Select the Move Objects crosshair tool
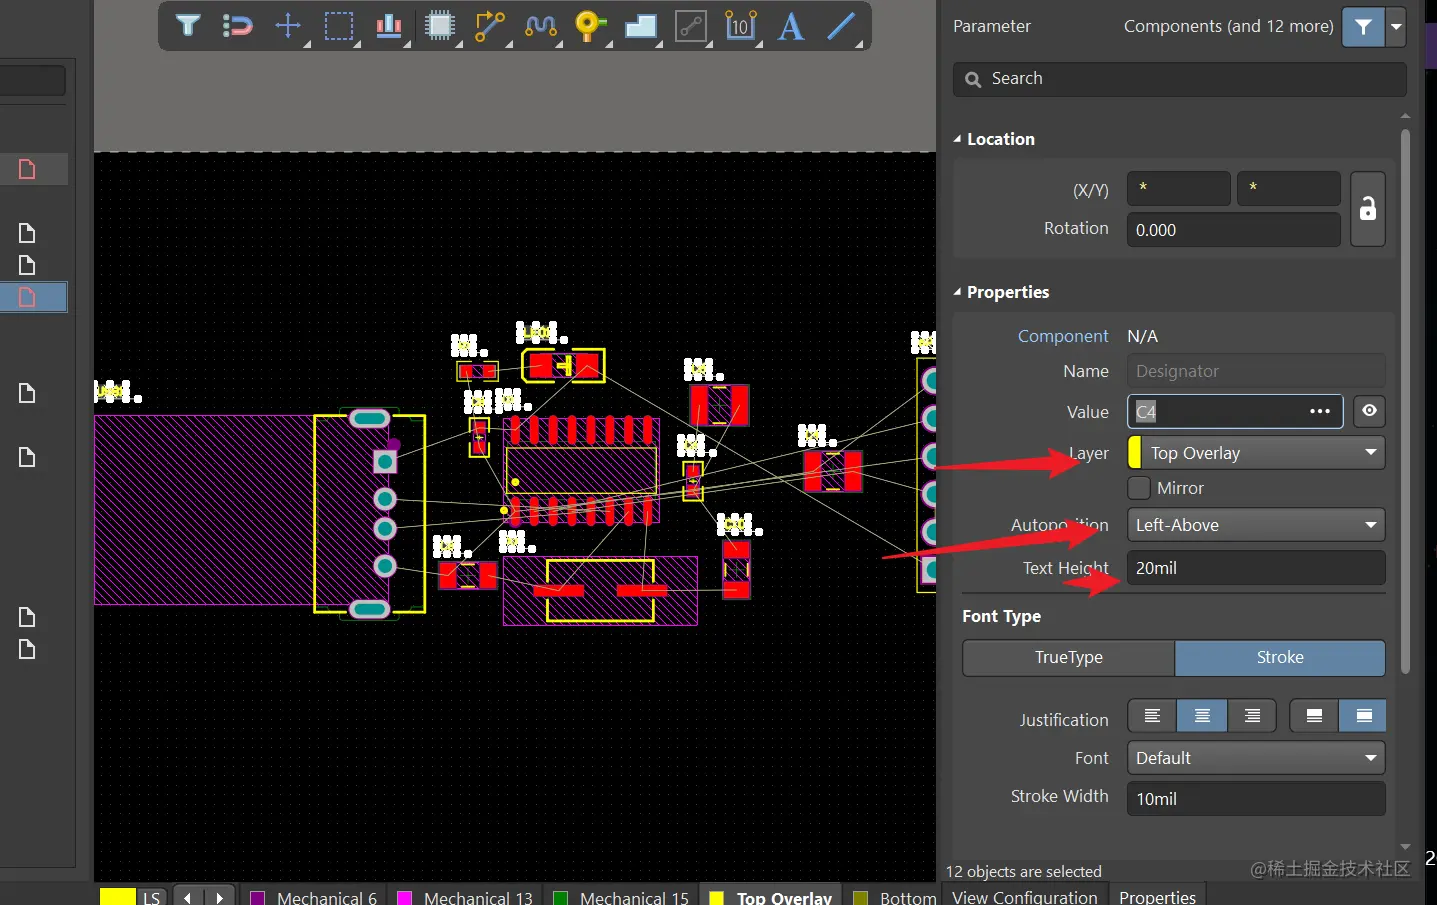Image resolution: width=1437 pixels, height=905 pixels. (x=288, y=25)
